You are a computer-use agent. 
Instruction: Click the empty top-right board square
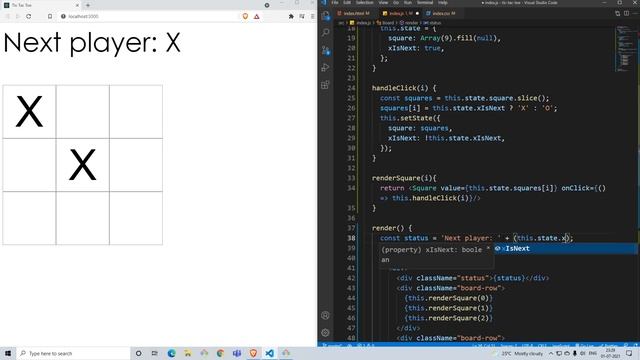pyautogui.click(x=136, y=111)
